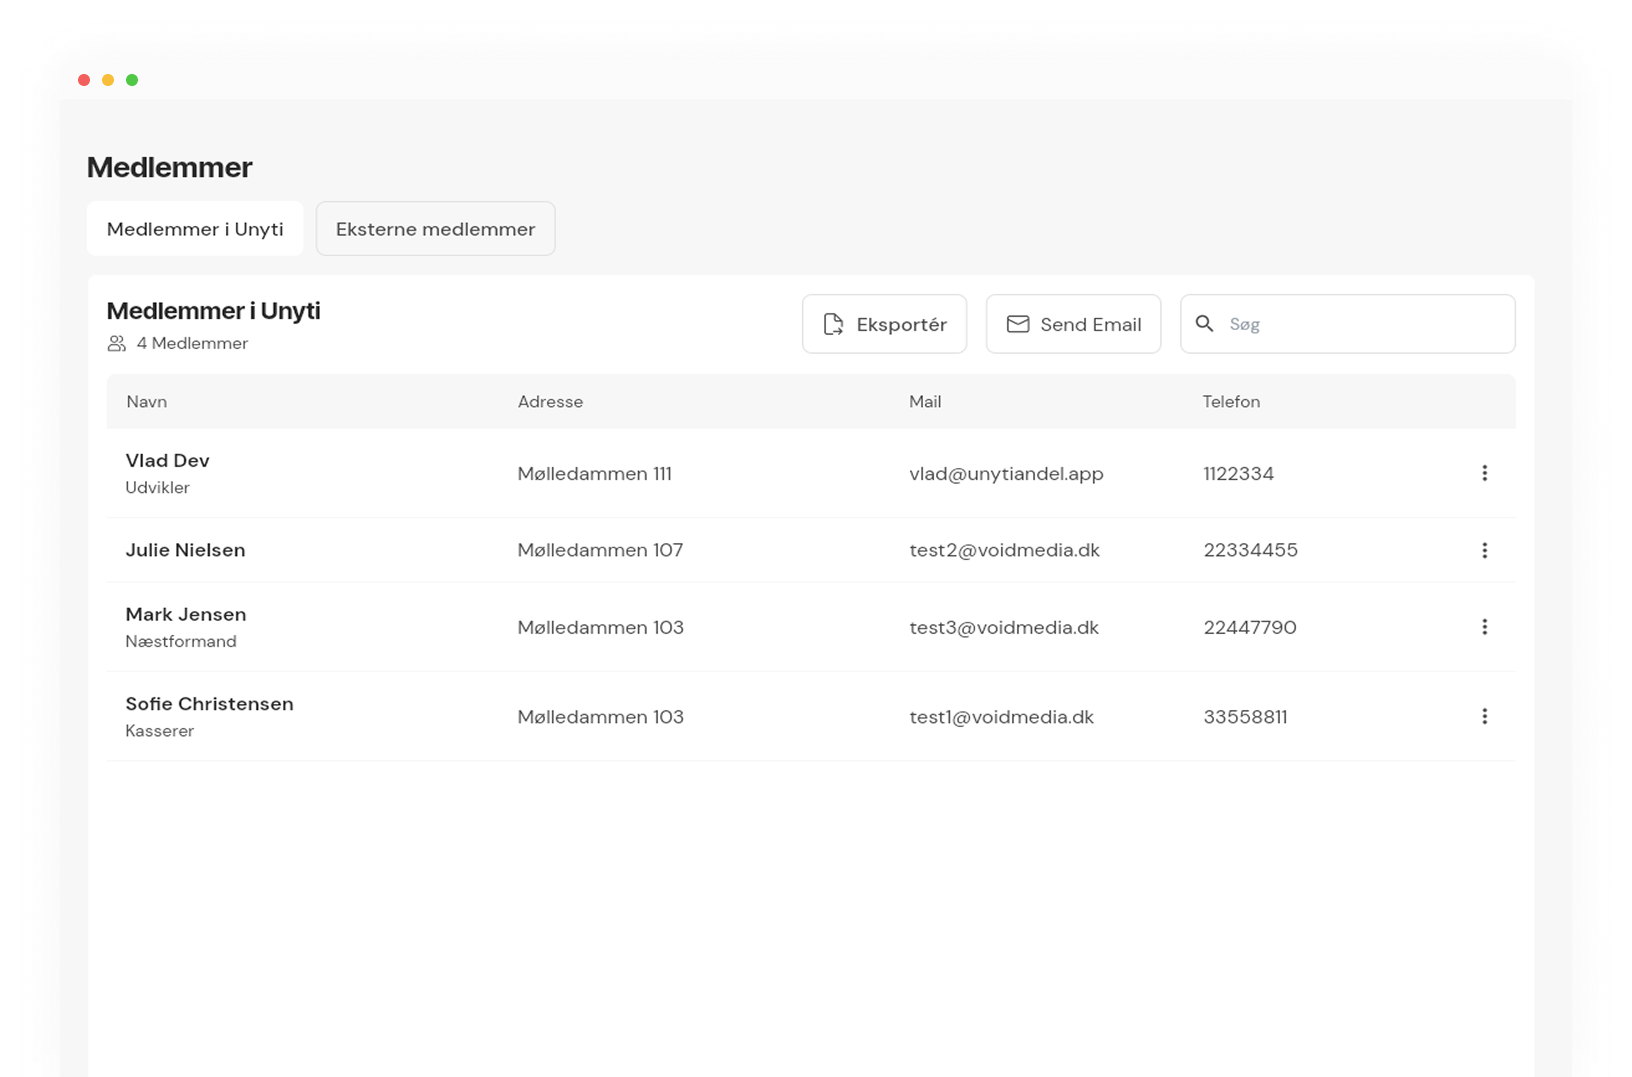Click phone number 1122334
The width and height of the screenshot is (1632, 1077).
[1238, 474]
